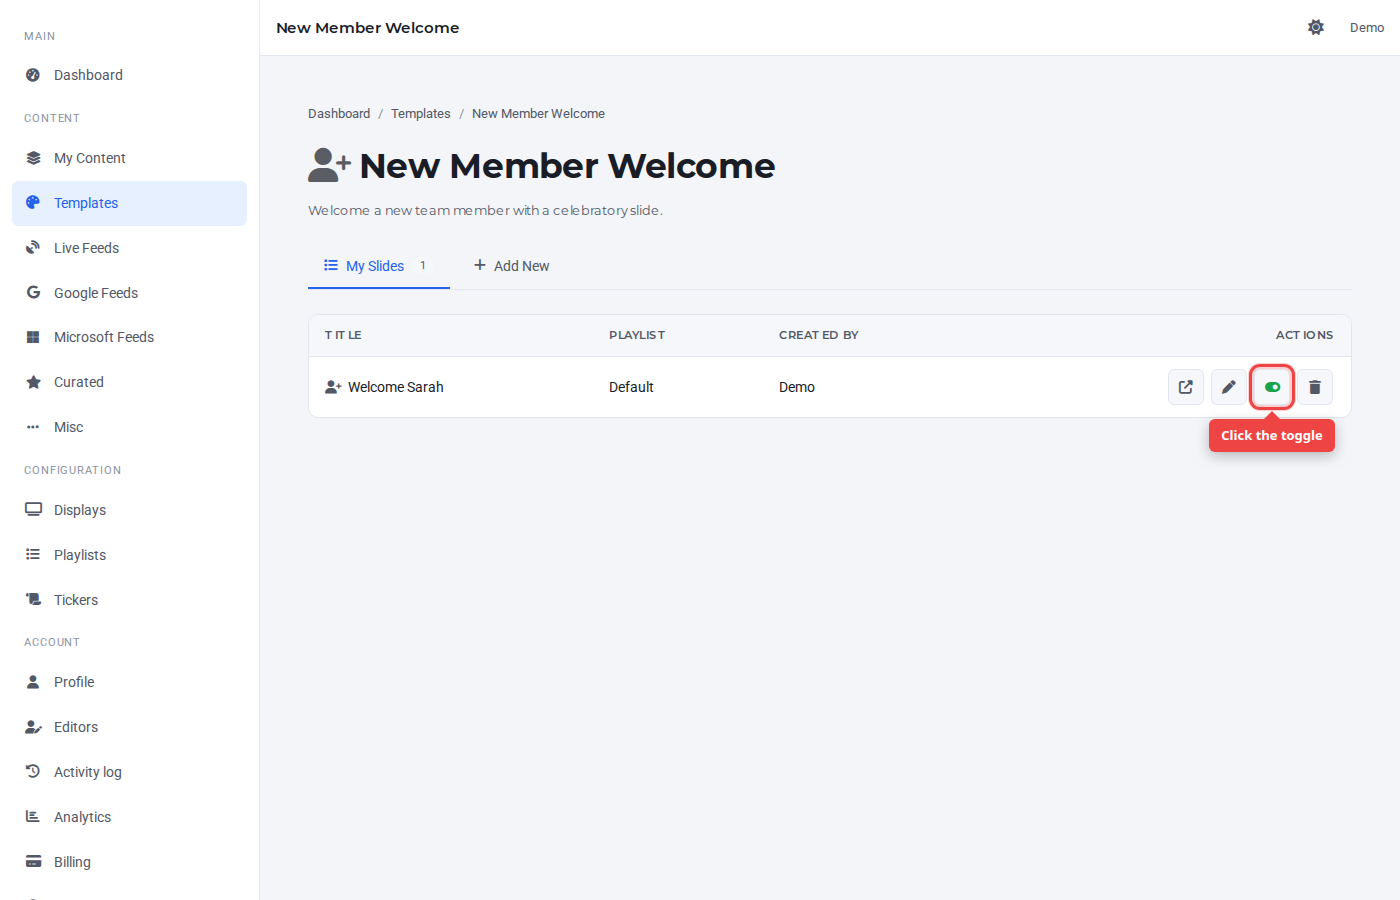The height and width of the screenshot is (900, 1400).
Task: Click the Editors user-pen icon
Action: point(33,727)
